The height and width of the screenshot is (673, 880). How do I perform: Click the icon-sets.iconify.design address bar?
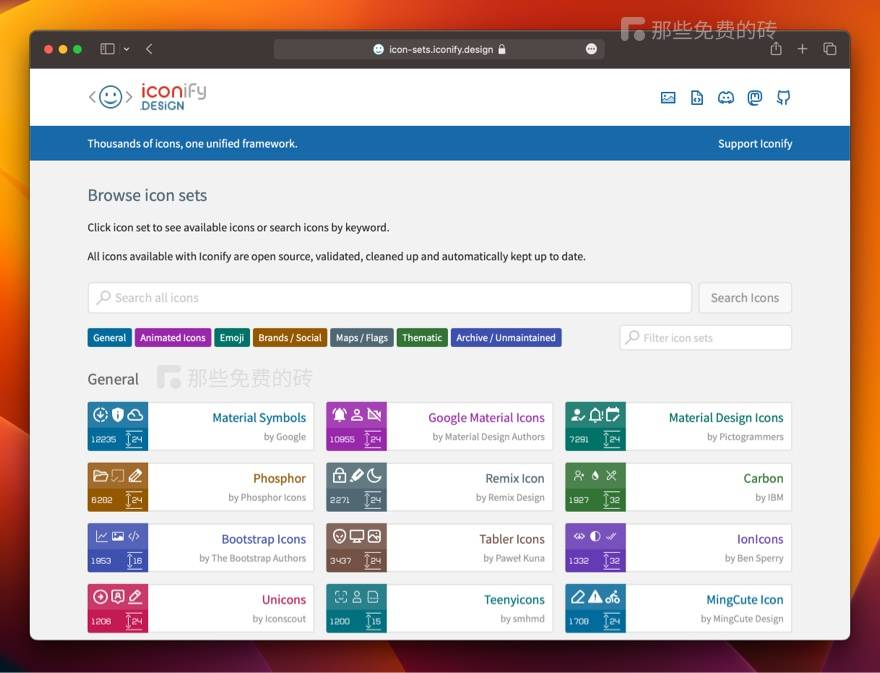coord(439,49)
